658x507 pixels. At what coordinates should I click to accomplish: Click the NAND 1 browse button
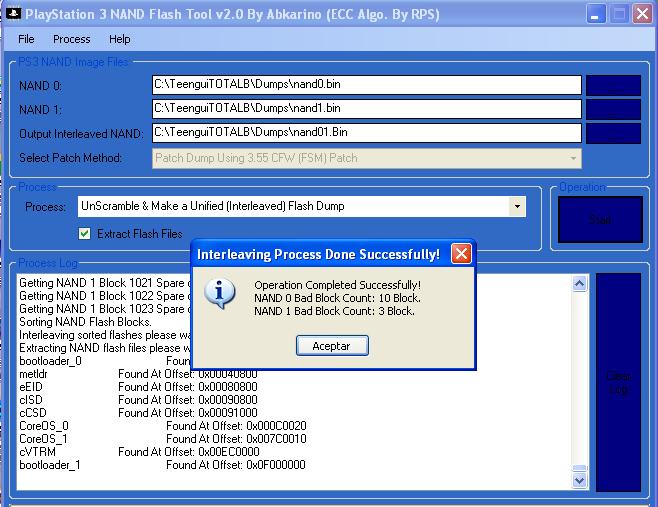point(613,109)
